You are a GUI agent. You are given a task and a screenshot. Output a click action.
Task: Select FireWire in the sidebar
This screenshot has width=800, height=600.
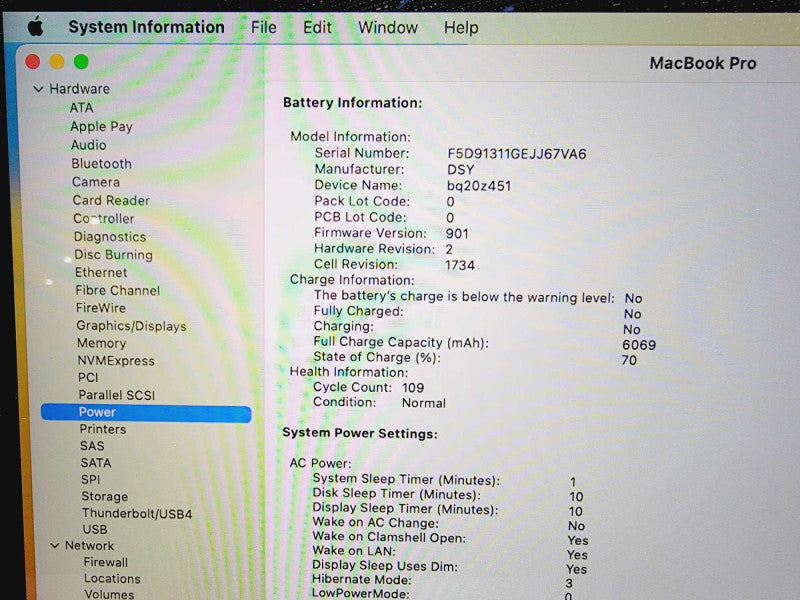point(101,308)
